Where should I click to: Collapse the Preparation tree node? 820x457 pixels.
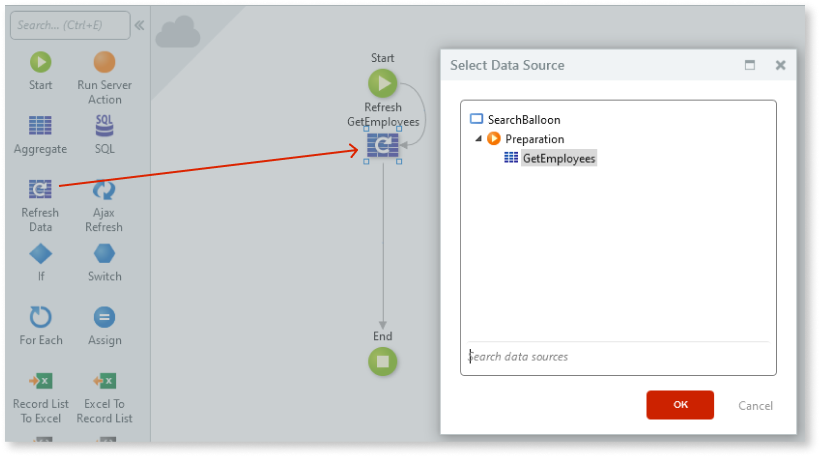[479, 139]
